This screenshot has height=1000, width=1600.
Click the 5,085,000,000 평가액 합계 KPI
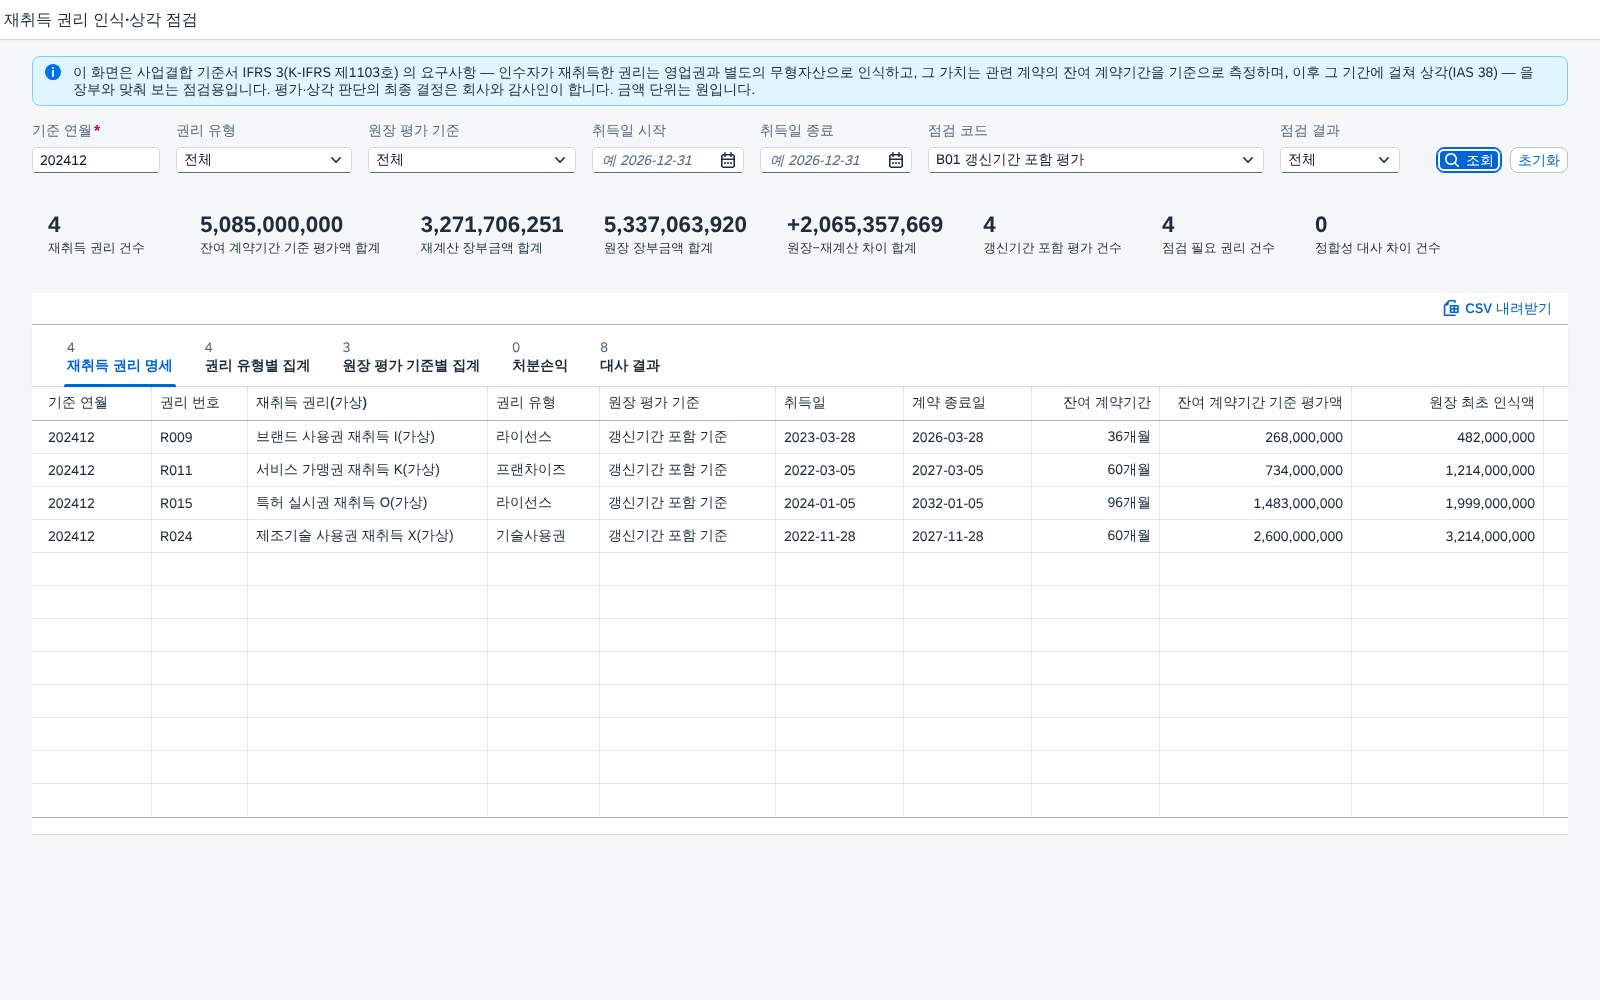point(290,234)
